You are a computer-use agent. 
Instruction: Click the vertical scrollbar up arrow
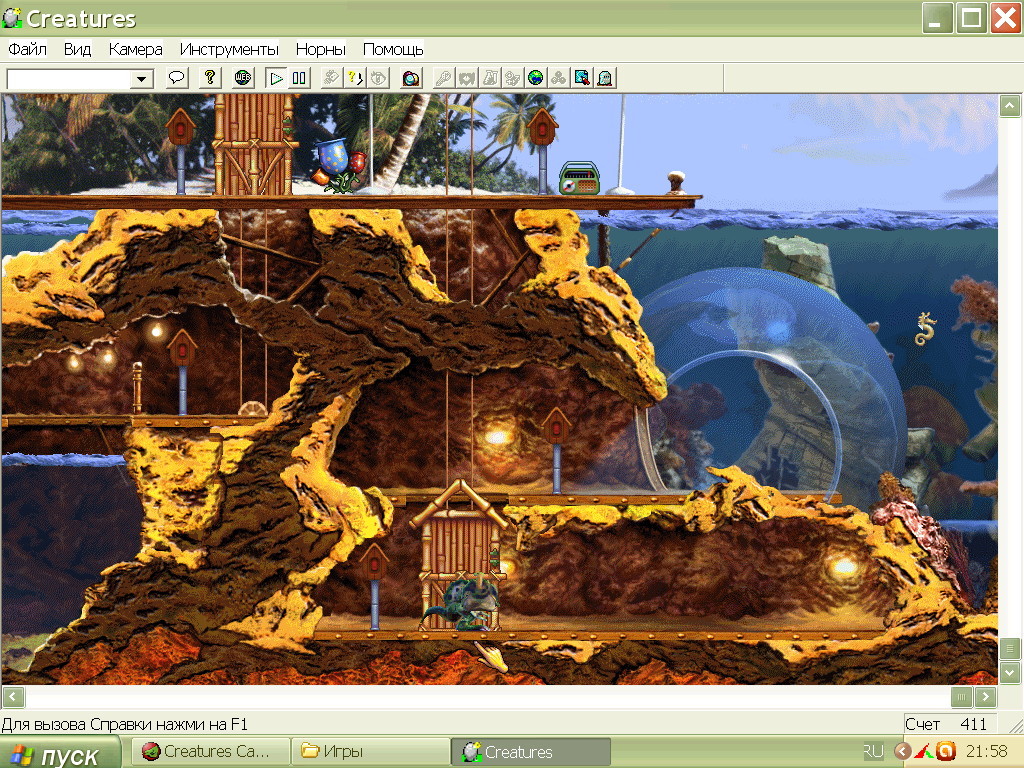1010,106
